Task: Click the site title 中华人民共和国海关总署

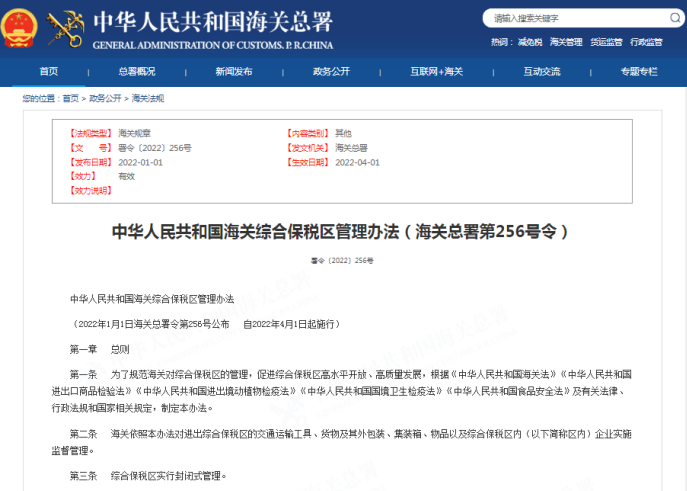Action: pos(212,22)
